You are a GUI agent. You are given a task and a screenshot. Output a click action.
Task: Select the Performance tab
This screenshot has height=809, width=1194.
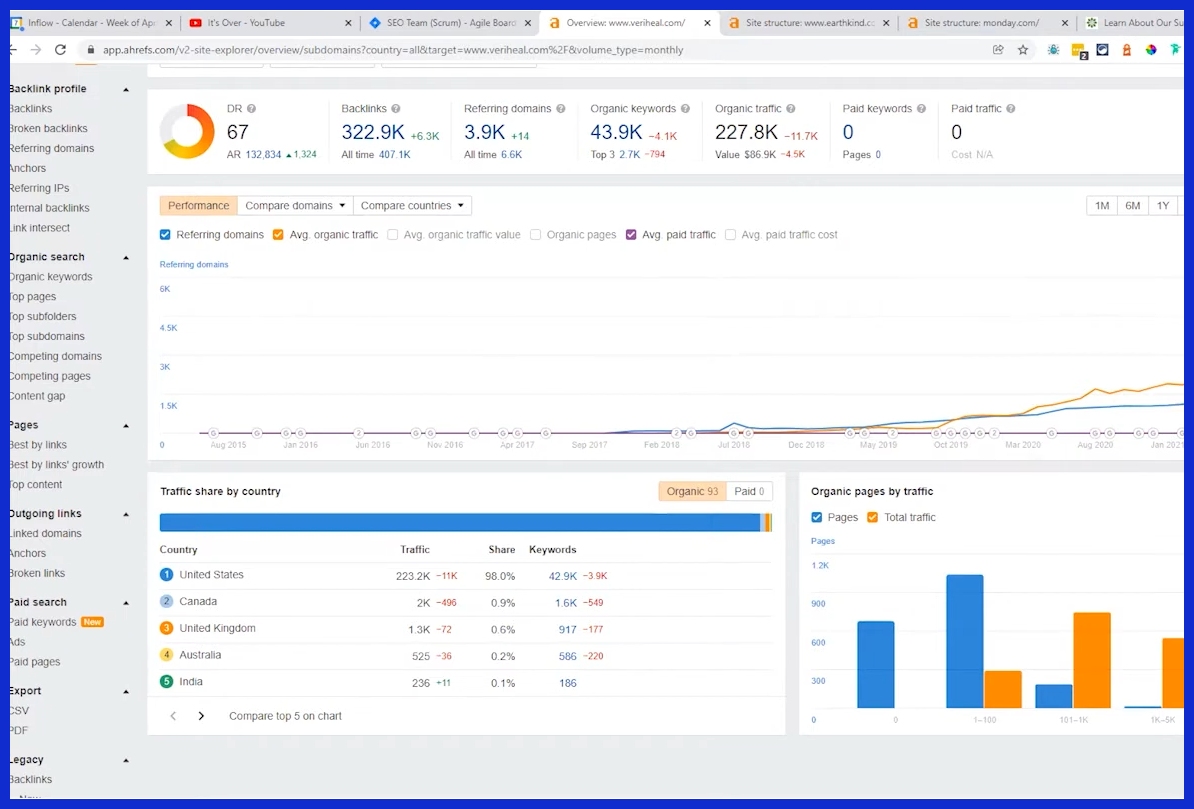point(198,206)
